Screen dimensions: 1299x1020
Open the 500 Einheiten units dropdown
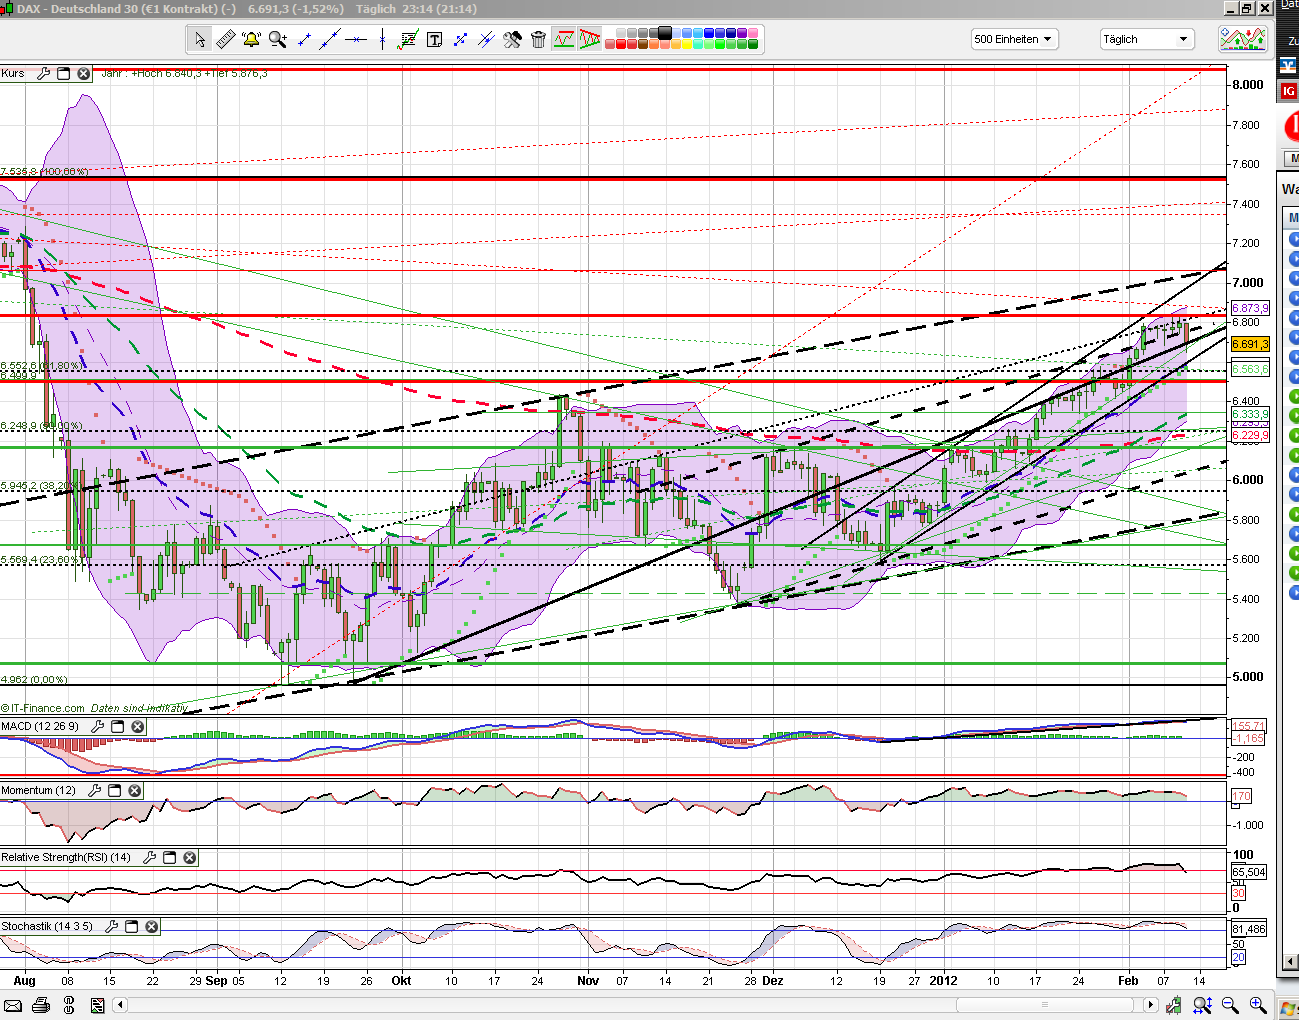[x=1014, y=39]
